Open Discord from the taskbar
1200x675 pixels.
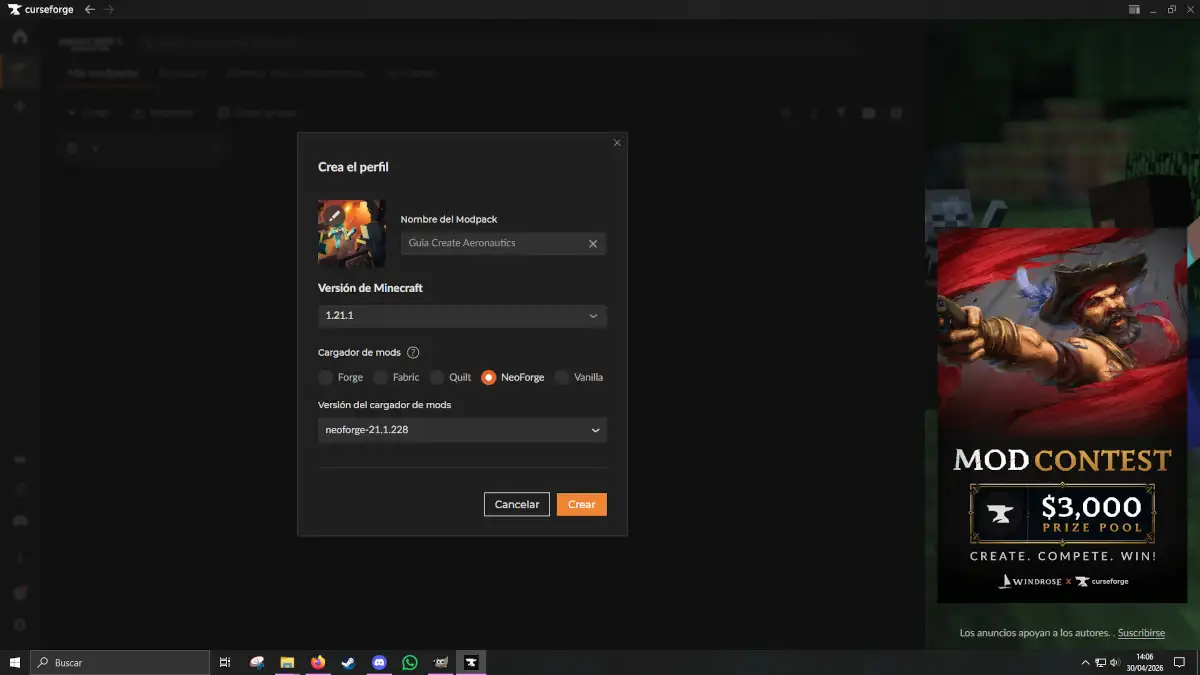379,662
